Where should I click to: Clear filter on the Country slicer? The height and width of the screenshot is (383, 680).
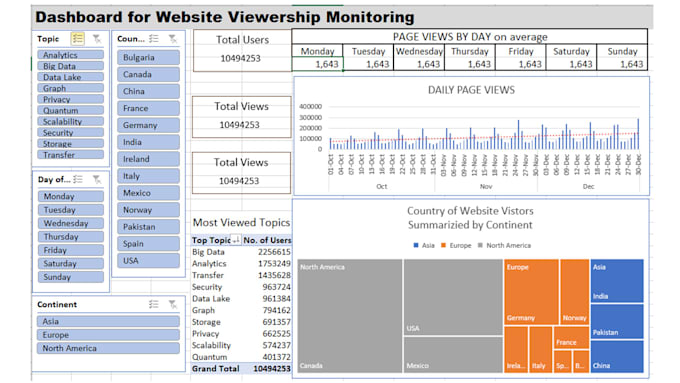pyautogui.click(x=173, y=39)
